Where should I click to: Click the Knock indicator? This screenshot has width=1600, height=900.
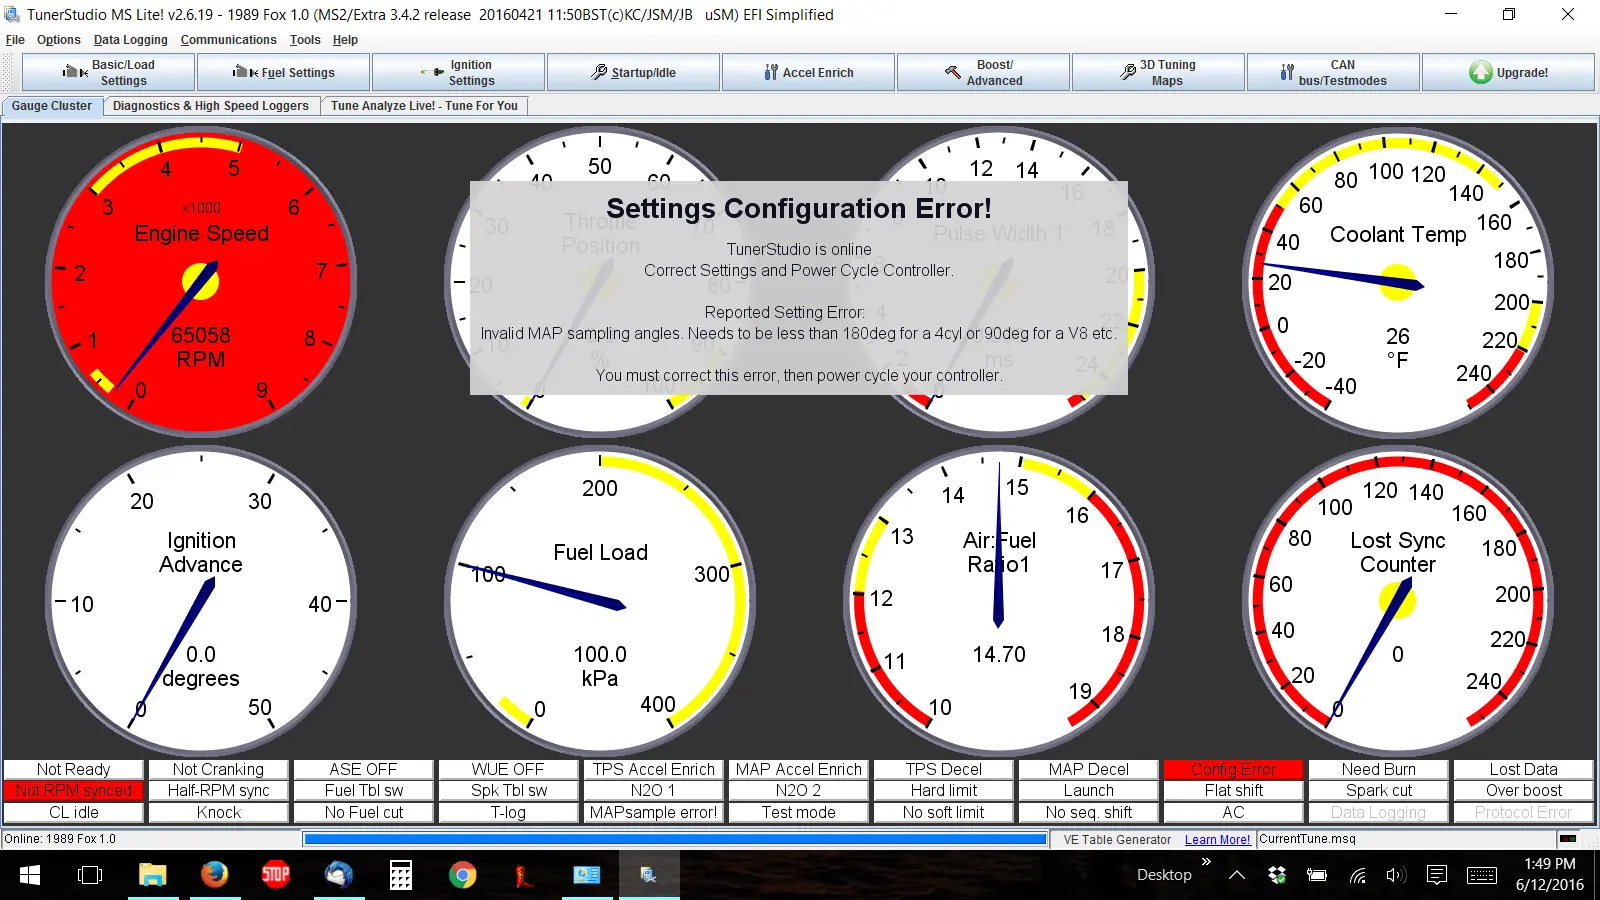click(219, 812)
